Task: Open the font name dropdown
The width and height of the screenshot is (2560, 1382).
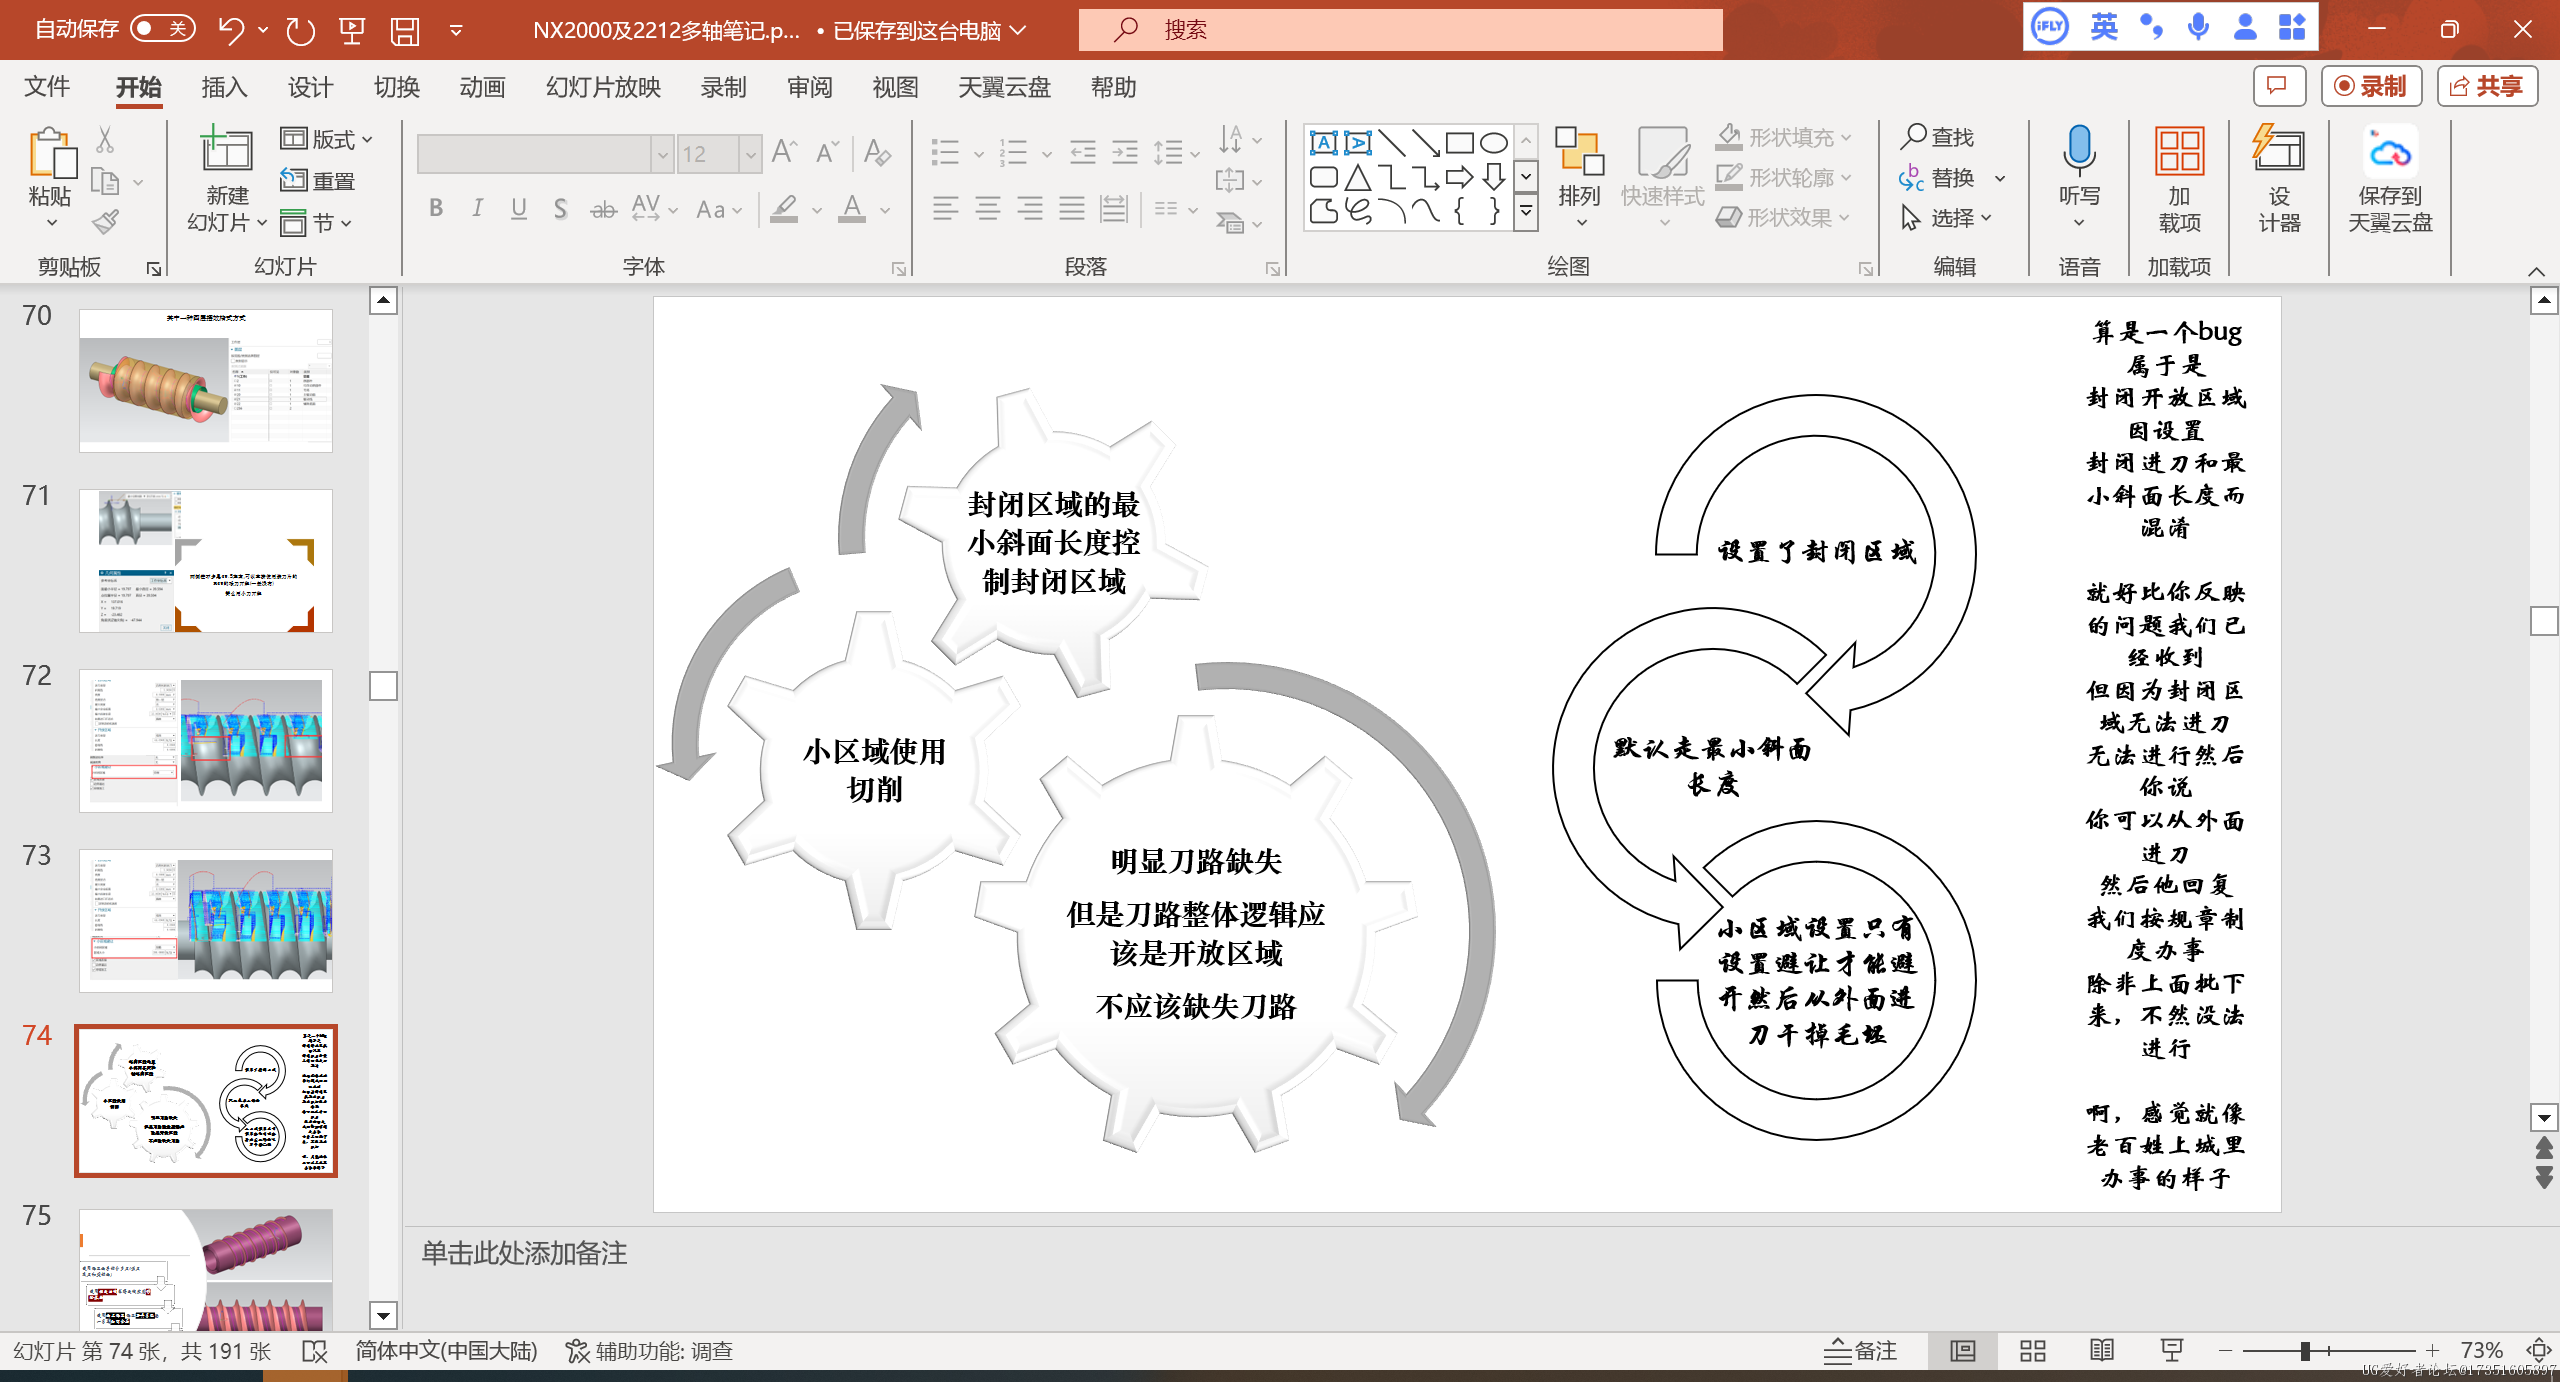Action: [661, 154]
